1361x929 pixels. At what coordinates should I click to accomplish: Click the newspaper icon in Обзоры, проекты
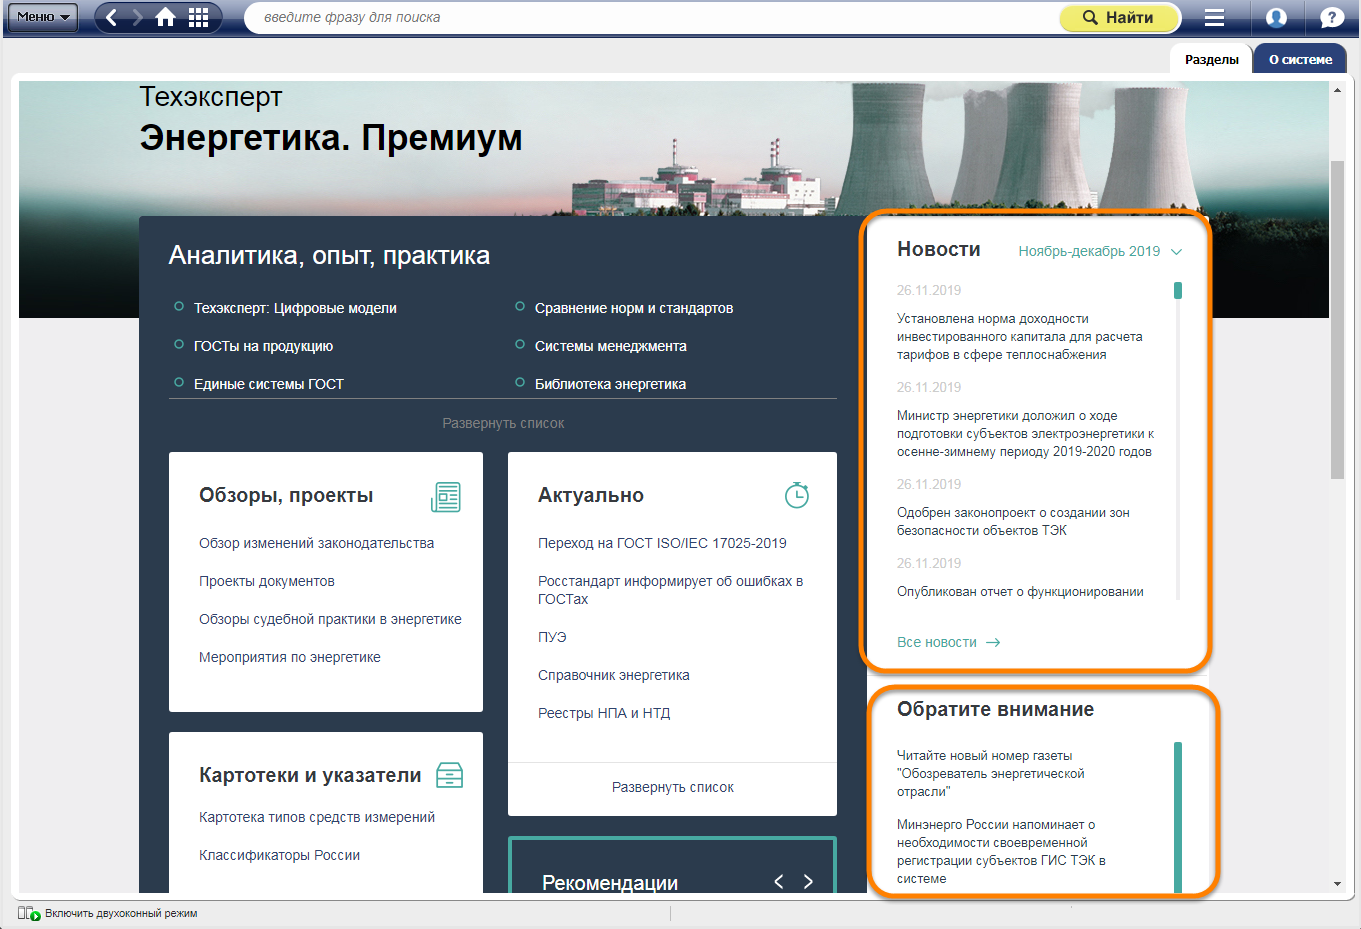[446, 496]
